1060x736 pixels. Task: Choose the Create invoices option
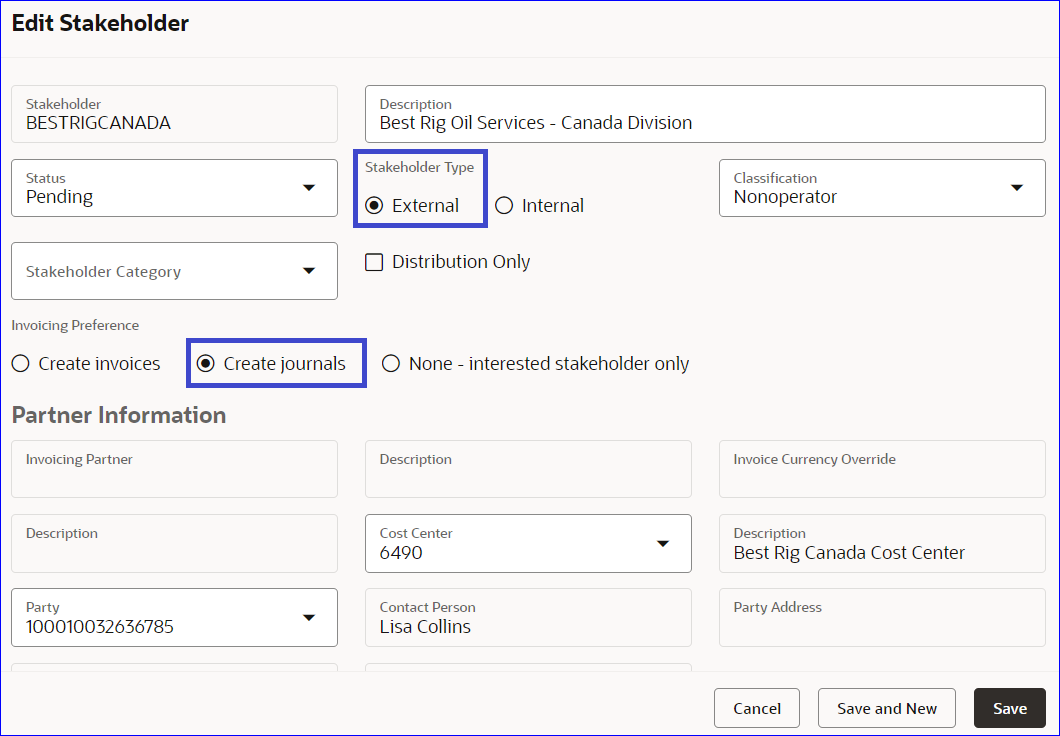tap(21, 364)
